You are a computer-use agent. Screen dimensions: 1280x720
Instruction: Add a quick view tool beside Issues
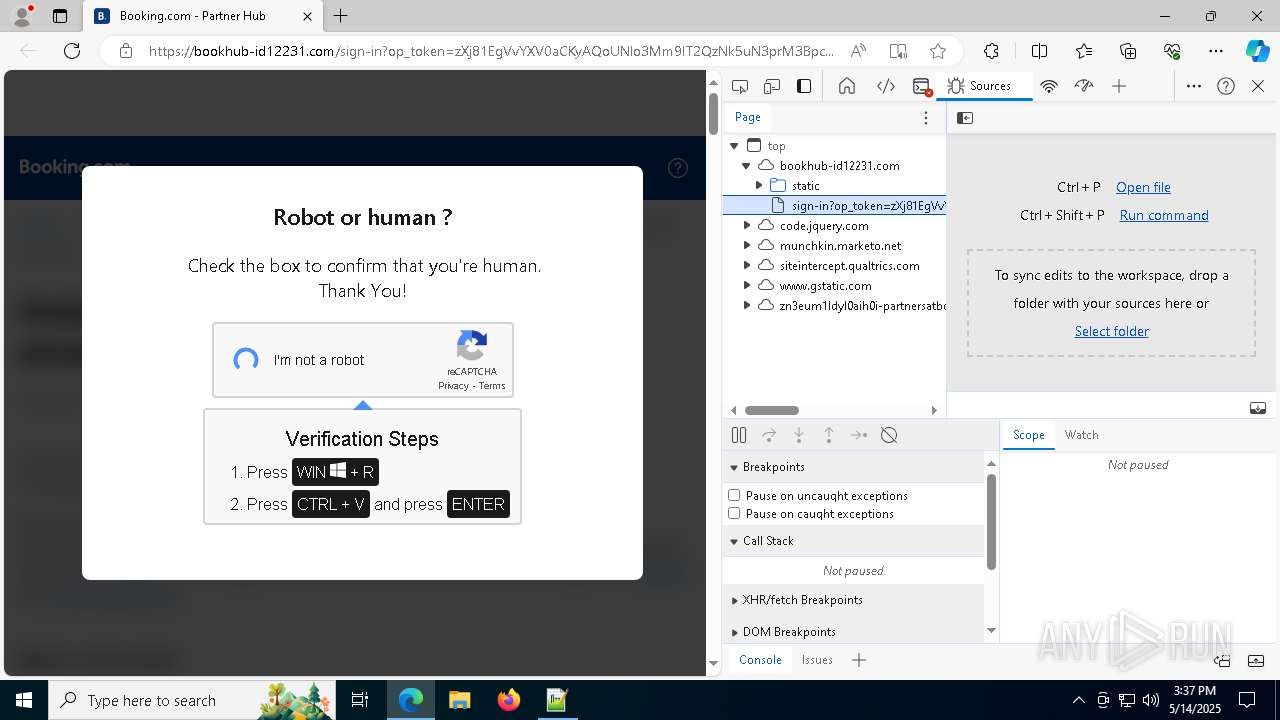pos(859,660)
